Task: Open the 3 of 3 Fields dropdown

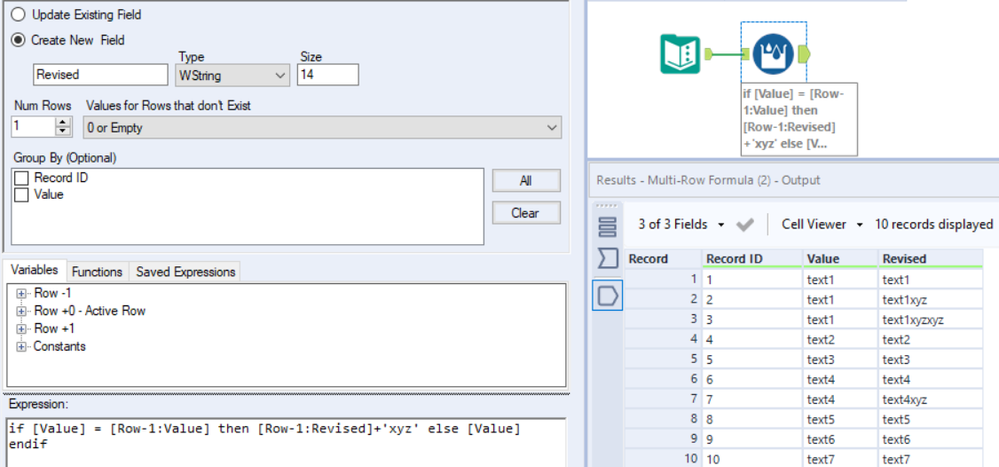Action: [682, 224]
